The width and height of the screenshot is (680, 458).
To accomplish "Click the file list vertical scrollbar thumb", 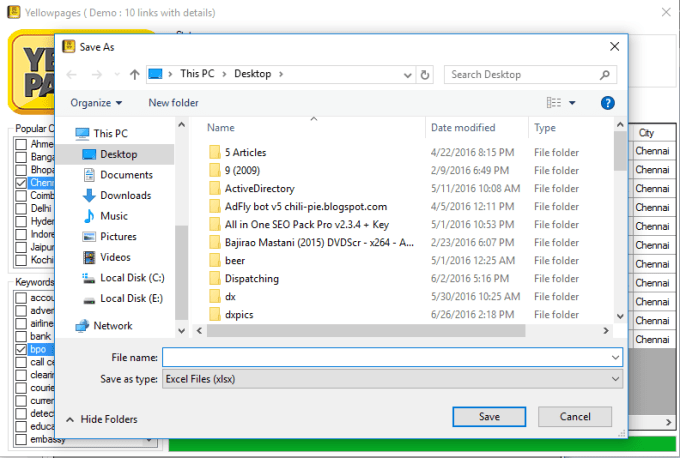I will pos(620,151).
